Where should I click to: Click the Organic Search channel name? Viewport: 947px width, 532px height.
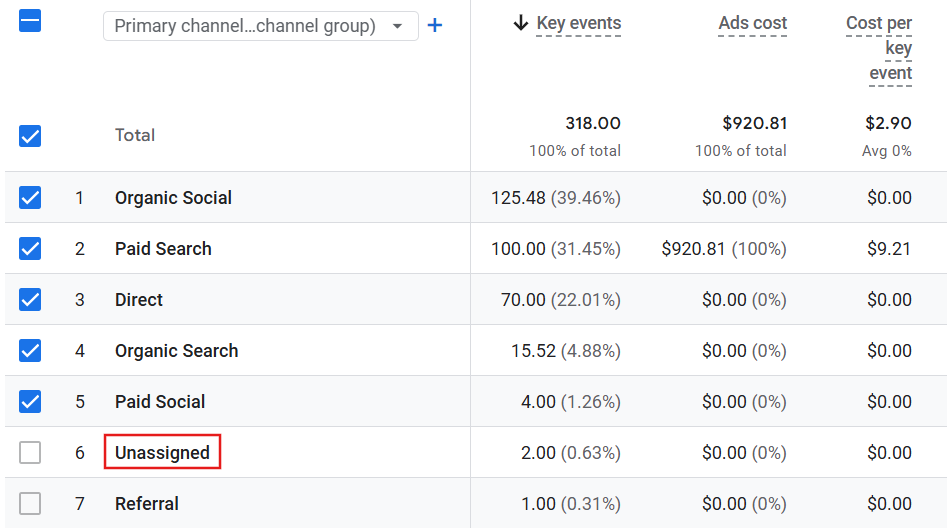coord(176,351)
